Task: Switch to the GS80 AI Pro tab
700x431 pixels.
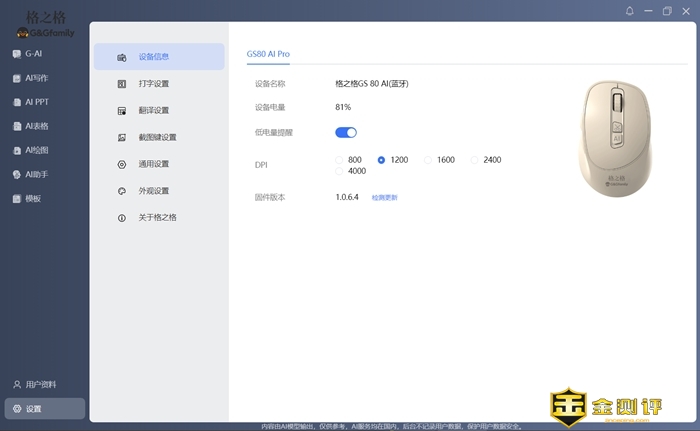Action: (x=268, y=53)
